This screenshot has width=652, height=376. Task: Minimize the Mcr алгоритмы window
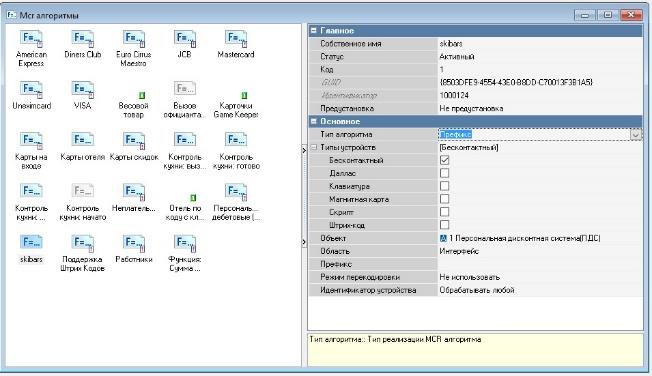pos(585,15)
